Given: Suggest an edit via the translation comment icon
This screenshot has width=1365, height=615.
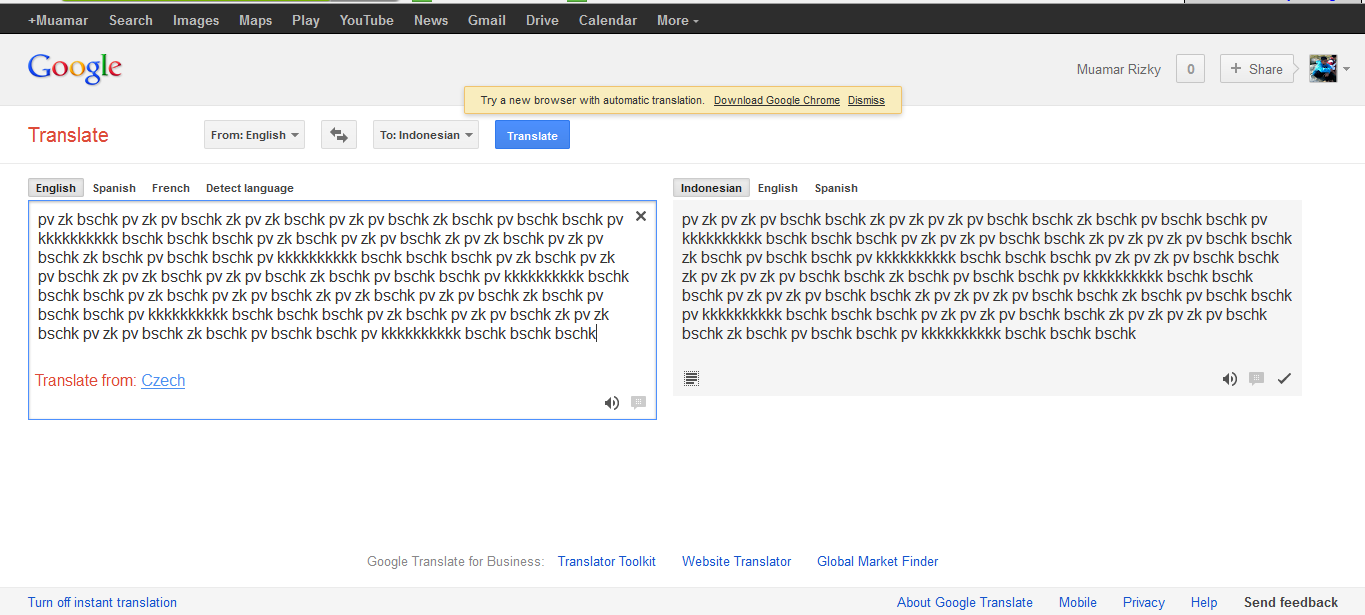Looking at the screenshot, I should (x=1256, y=378).
